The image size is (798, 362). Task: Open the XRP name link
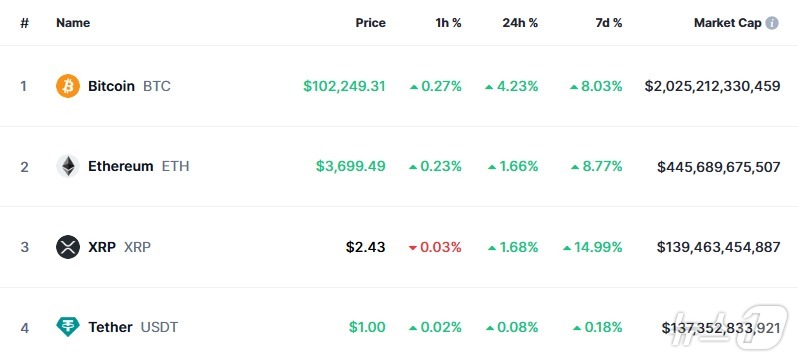102,247
